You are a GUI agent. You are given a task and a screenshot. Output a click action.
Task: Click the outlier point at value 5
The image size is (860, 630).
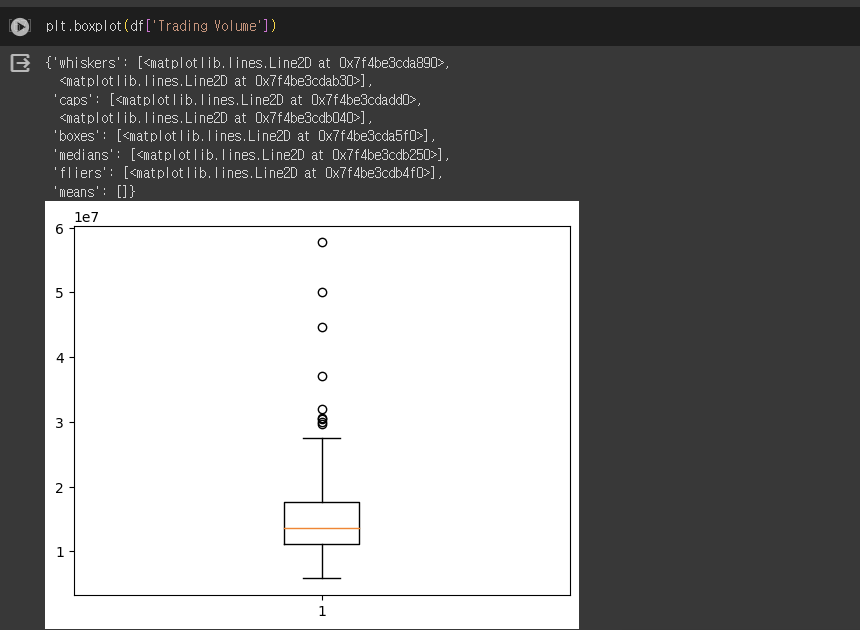322,292
